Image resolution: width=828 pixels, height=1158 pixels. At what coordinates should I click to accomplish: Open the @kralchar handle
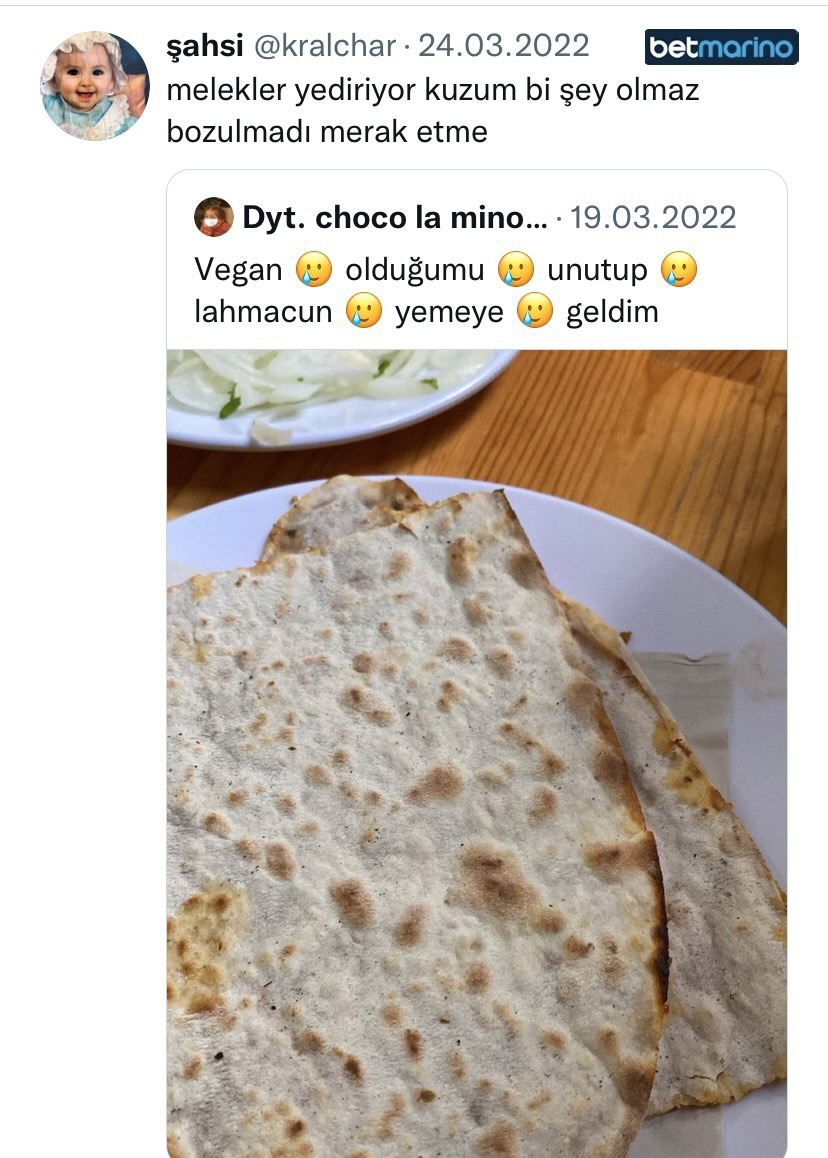(x=325, y=47)
